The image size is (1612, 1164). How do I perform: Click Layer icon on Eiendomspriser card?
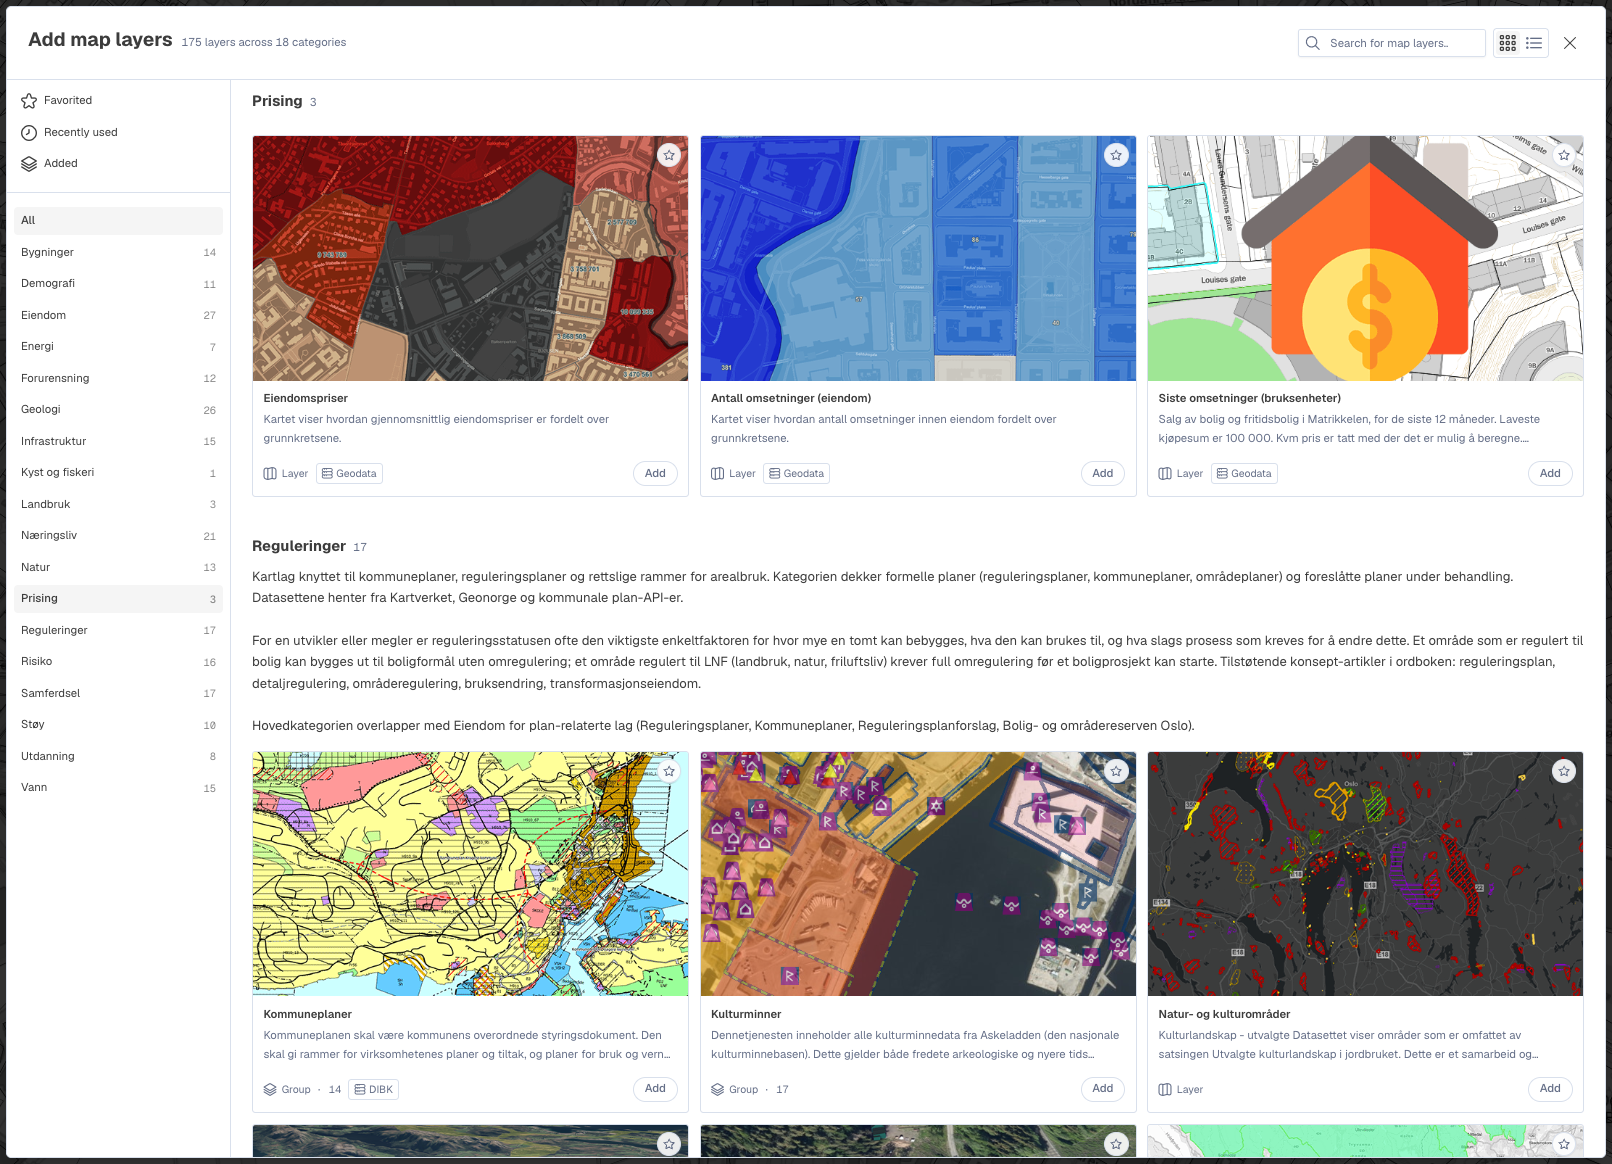(x=270, y=473)
